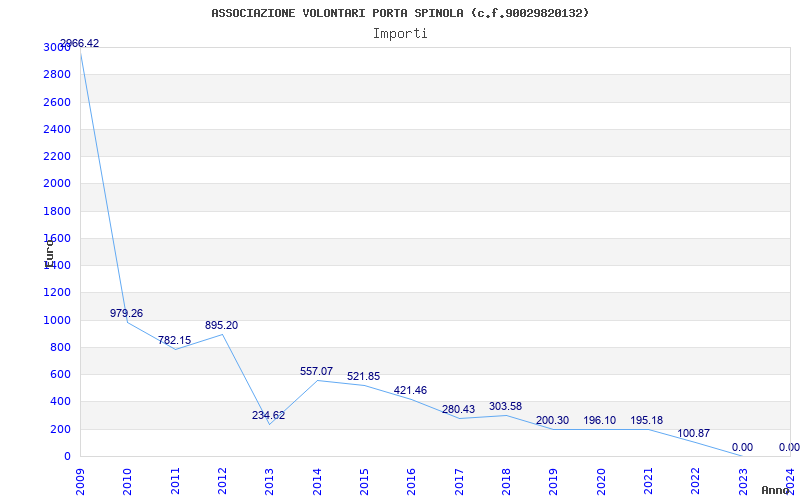Click y-axis tick 2800
Viewport: 800px width, 500px height.
click(57, 74)
